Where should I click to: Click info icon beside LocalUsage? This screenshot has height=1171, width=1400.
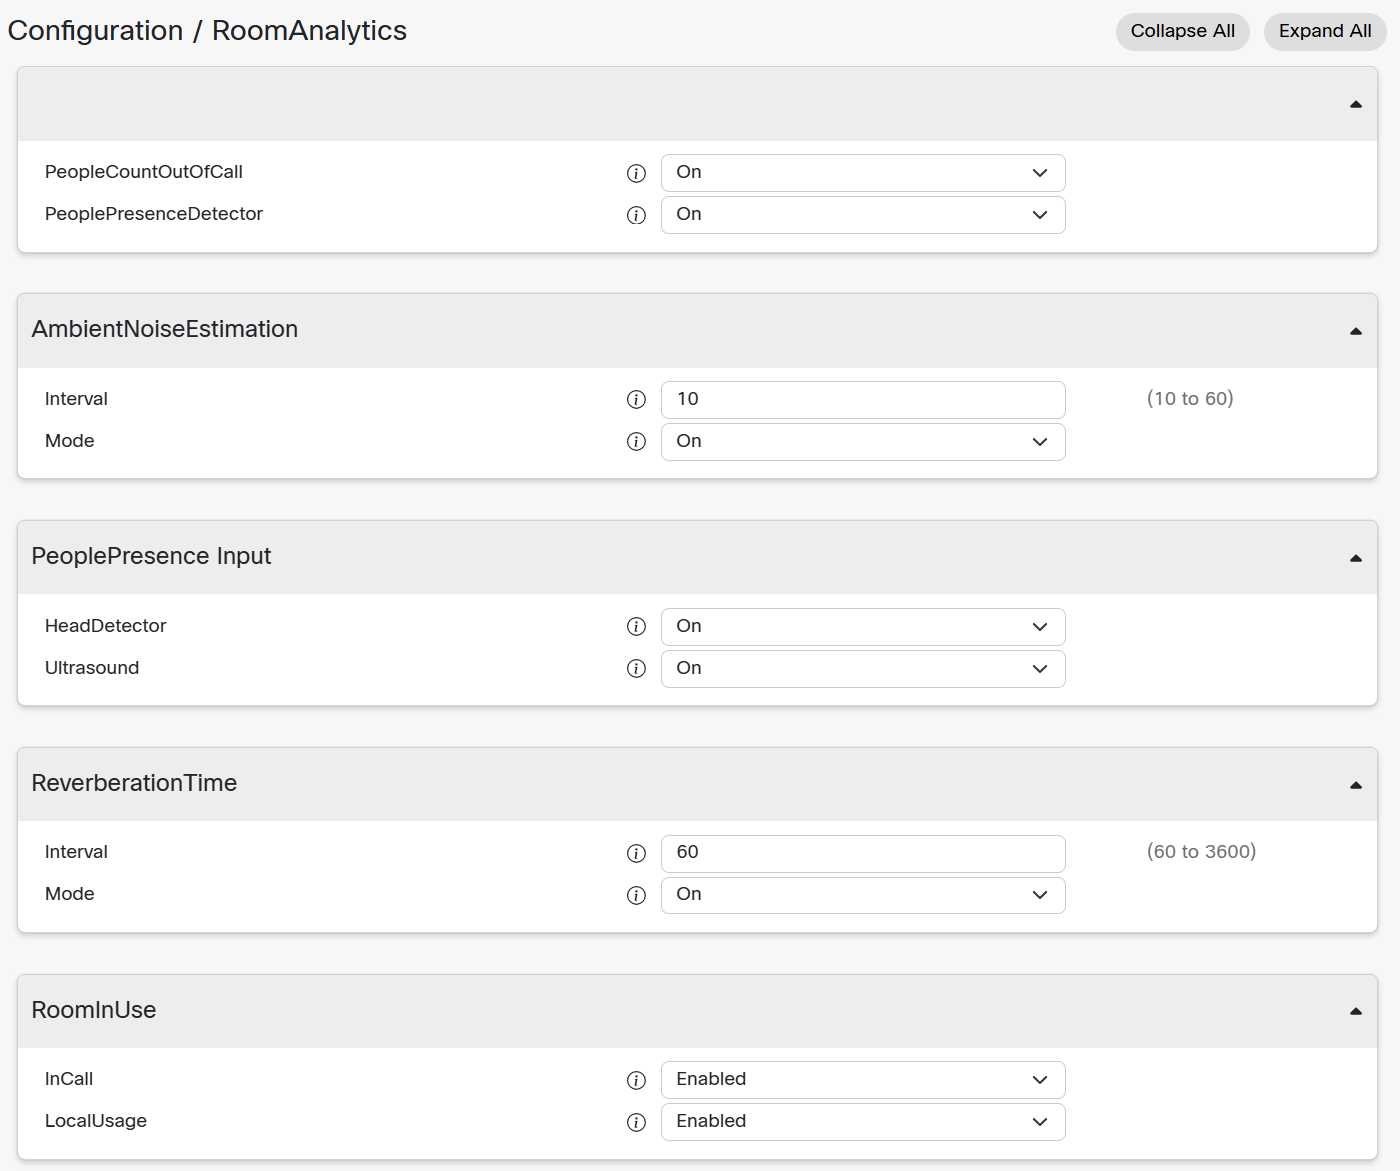[x=636, y=1122]
